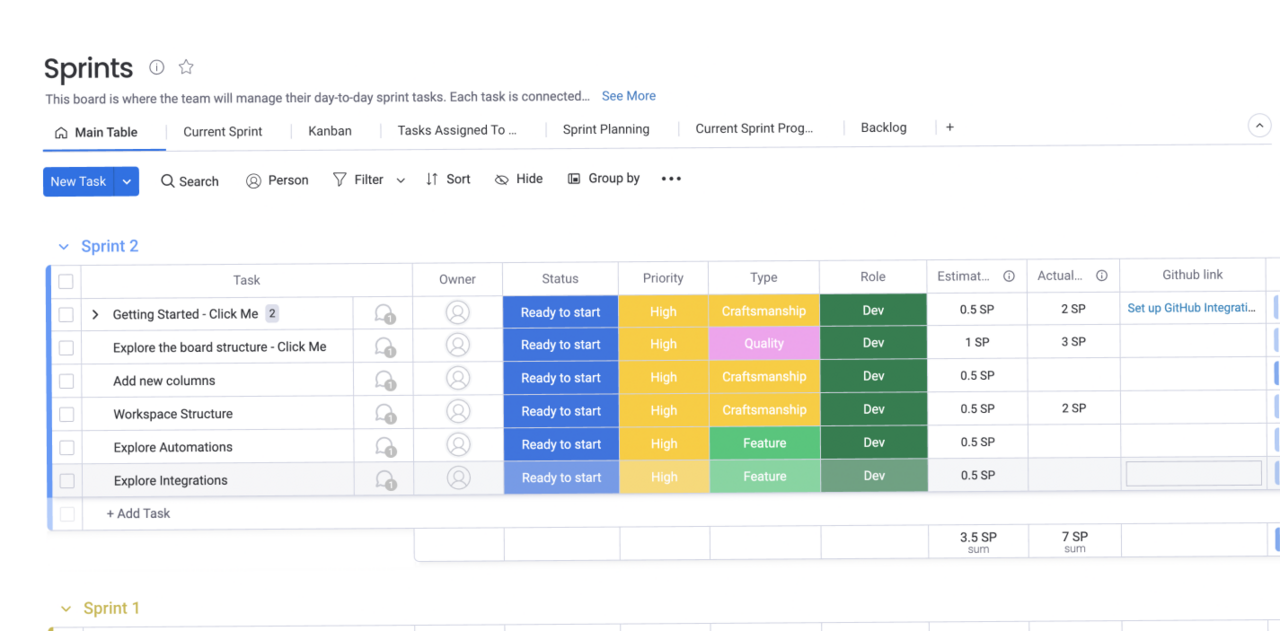
Task: Tick the Explore Integrations row checkbox
Action: 66,481
